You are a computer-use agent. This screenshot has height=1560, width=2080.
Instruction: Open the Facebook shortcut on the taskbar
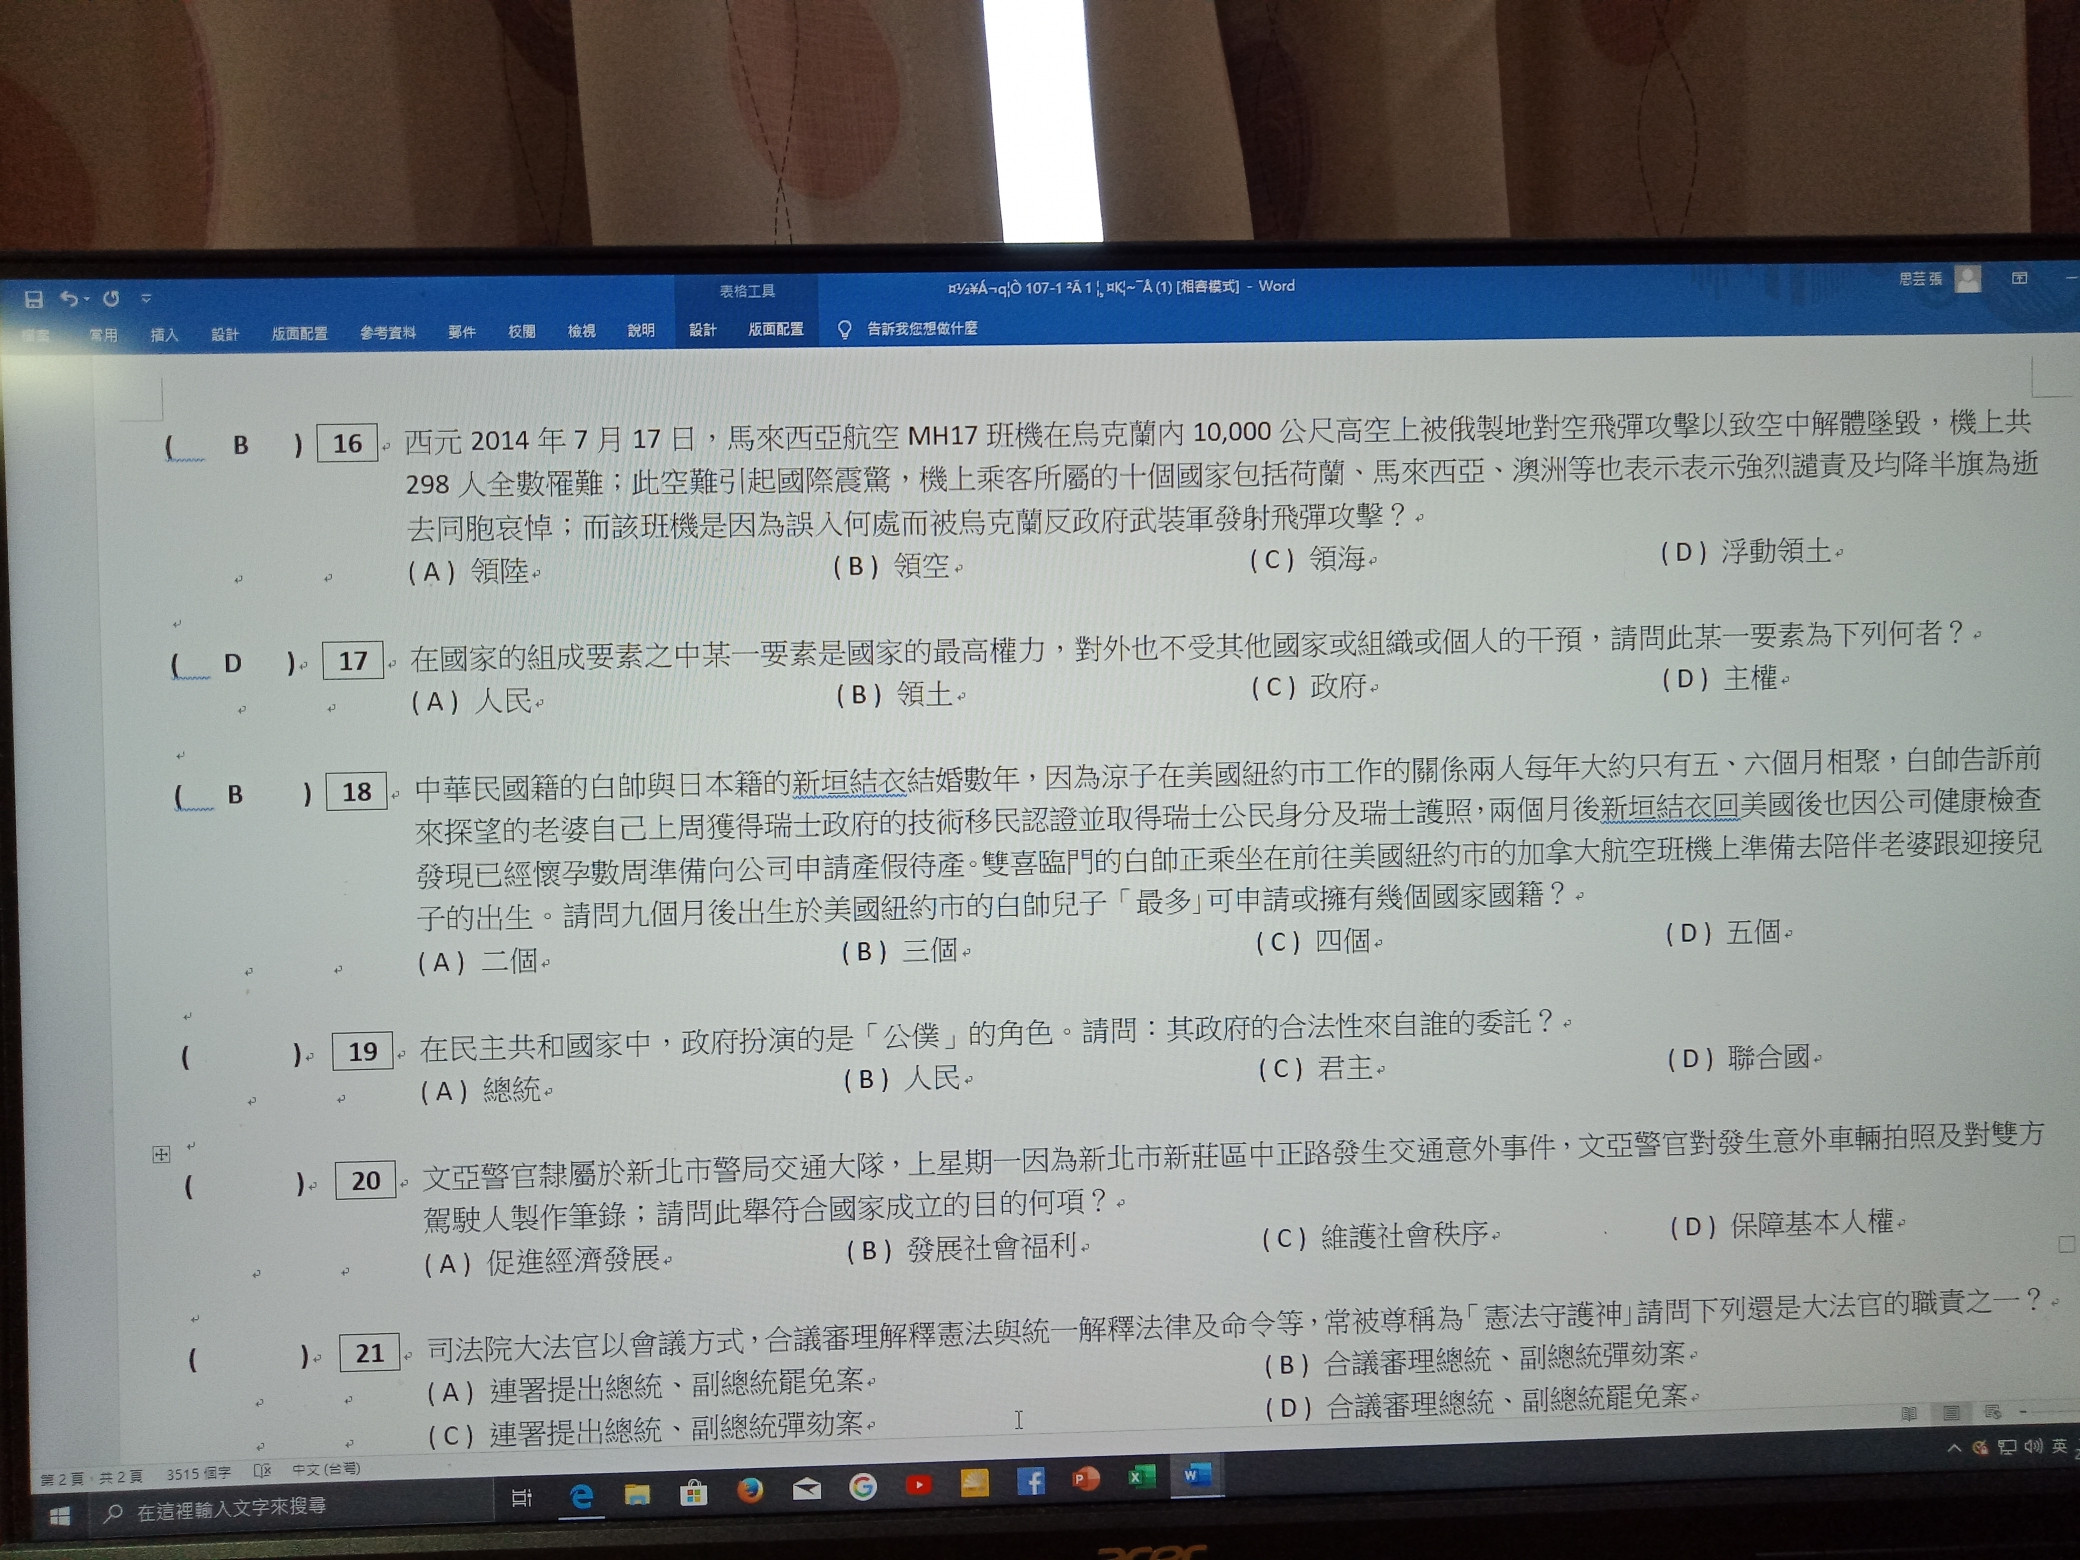(x=1031, y=1481)
